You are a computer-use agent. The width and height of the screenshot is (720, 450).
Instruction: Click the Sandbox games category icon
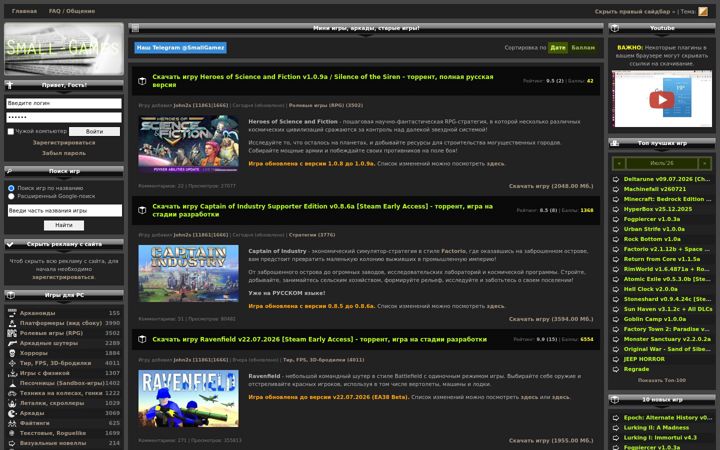[12, 383]
